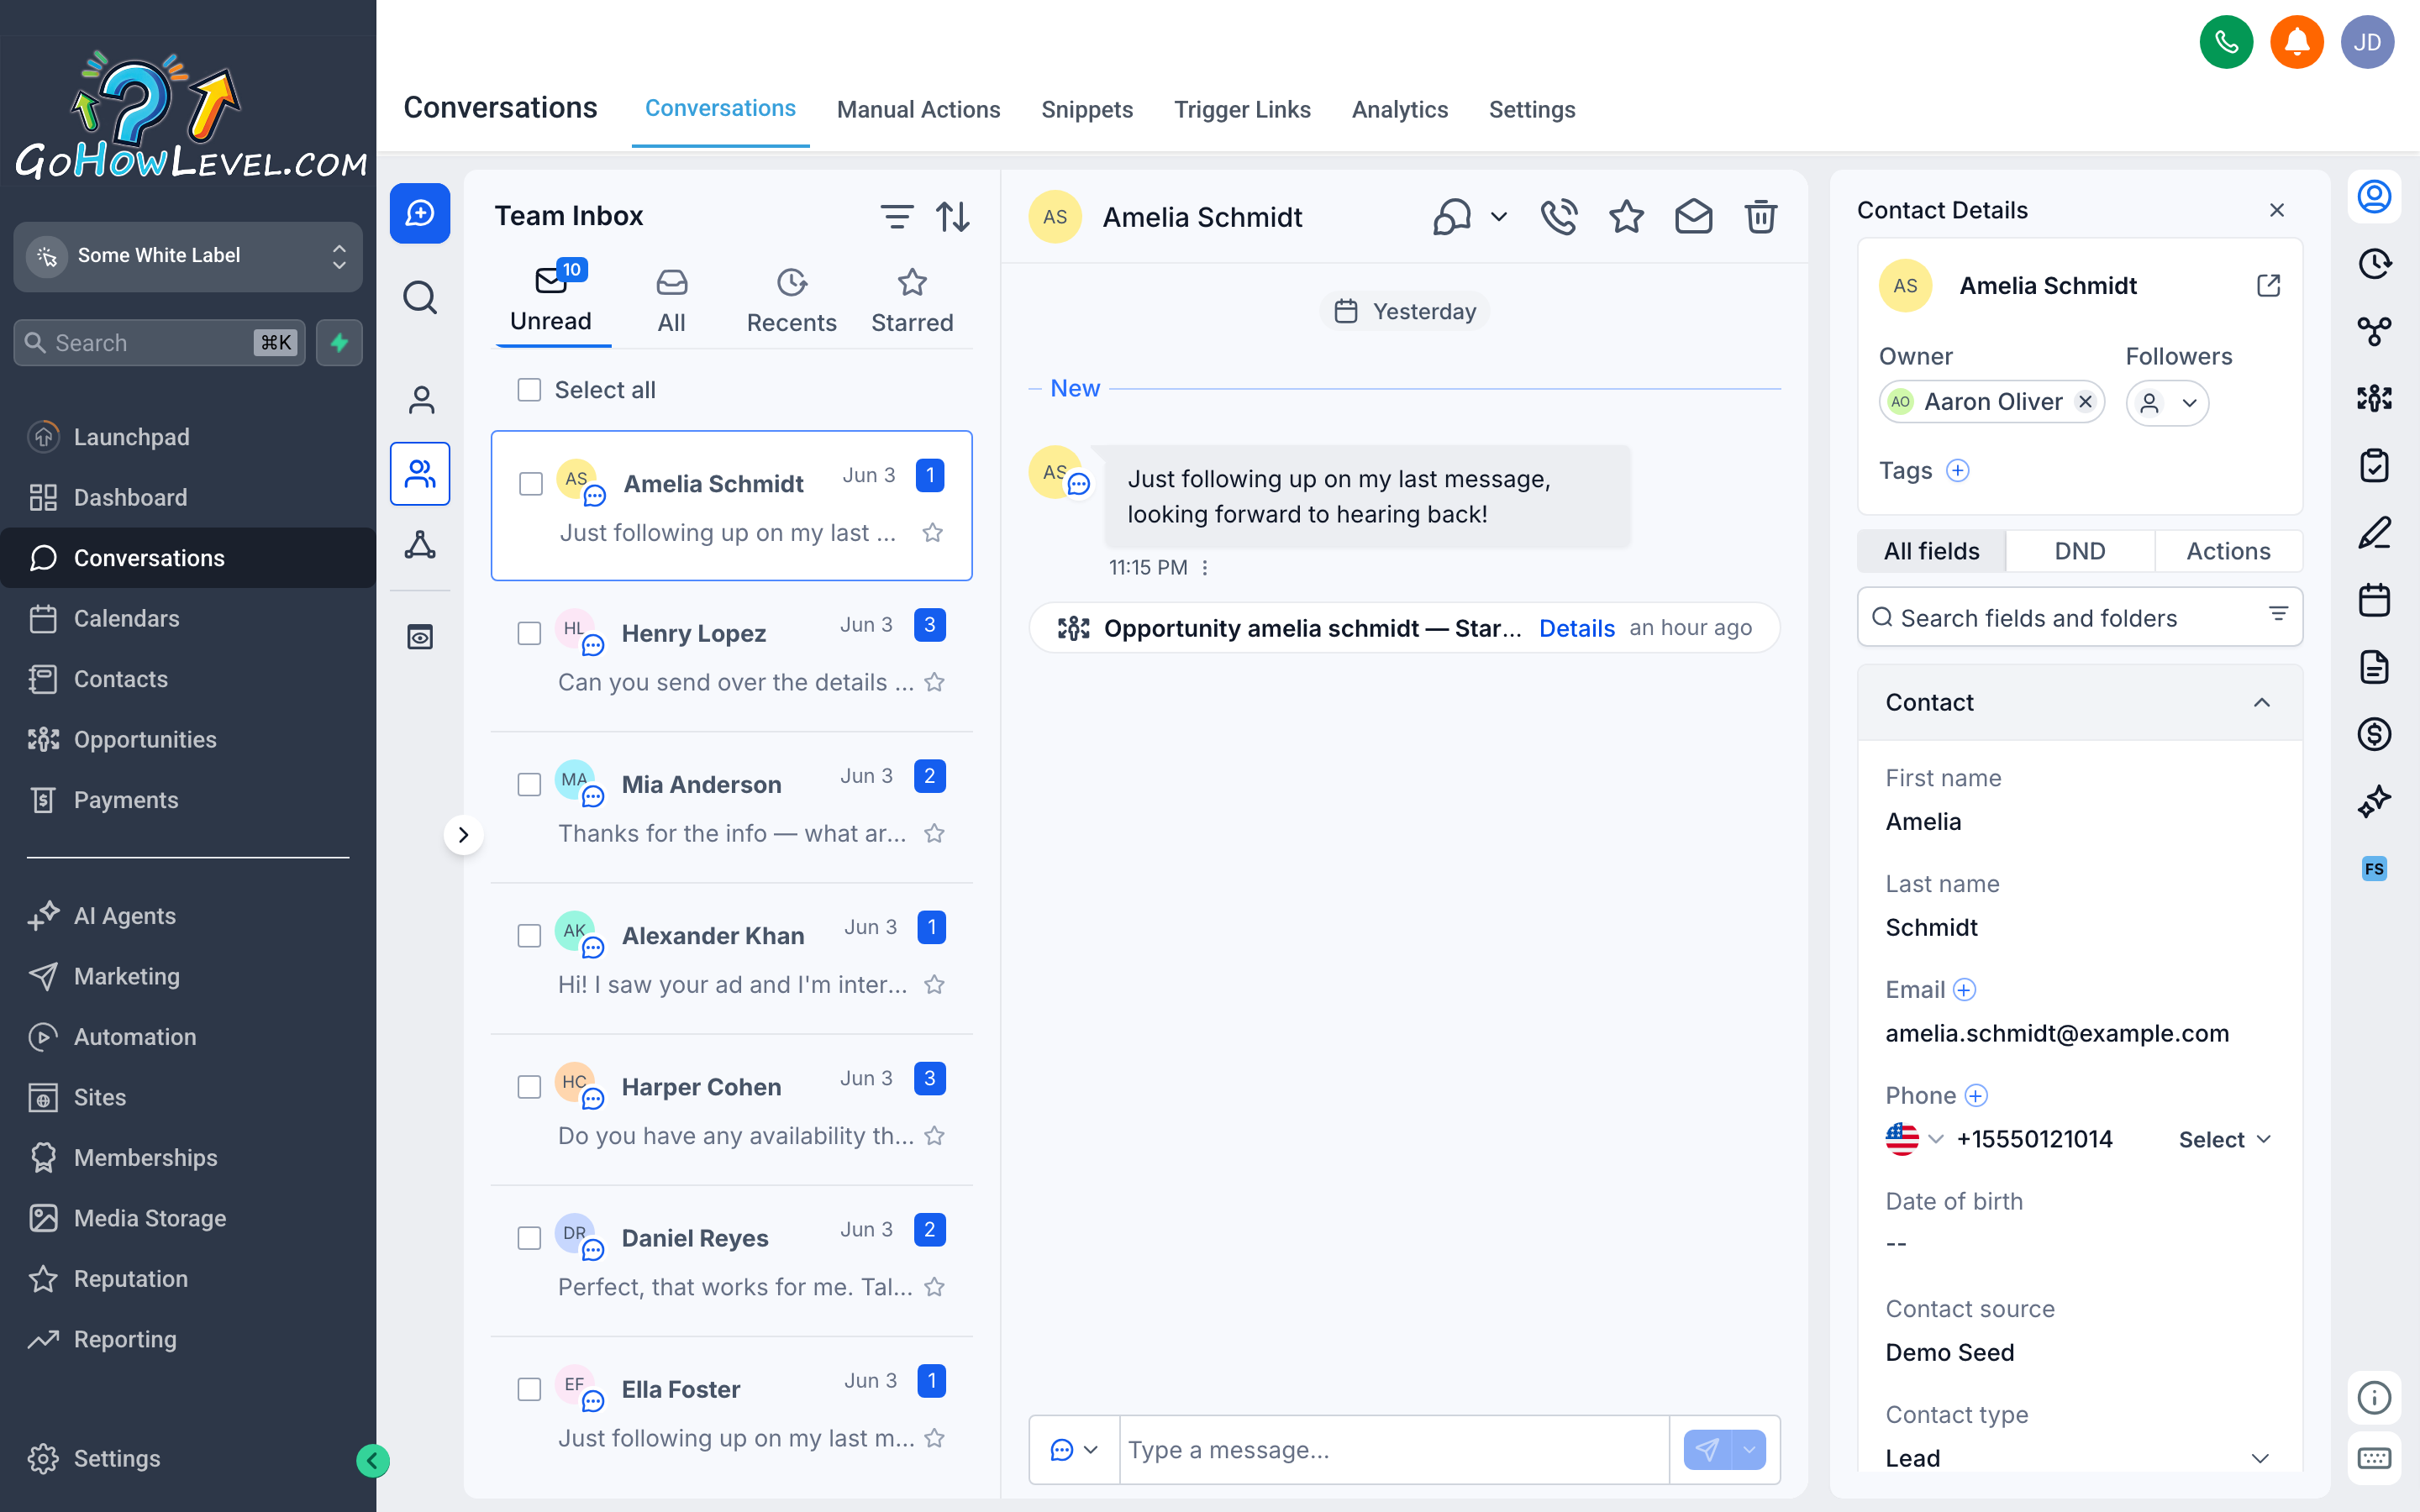Check the Harper Cohen conversation checkbox
The image size is (2420, 1512).
click(529, 1086)
